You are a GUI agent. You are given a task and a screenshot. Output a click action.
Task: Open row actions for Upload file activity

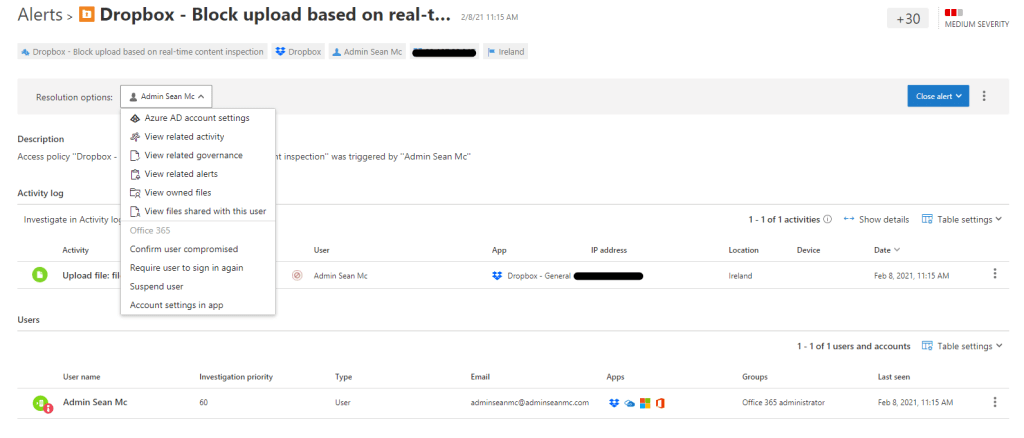(x=994, y=274)
